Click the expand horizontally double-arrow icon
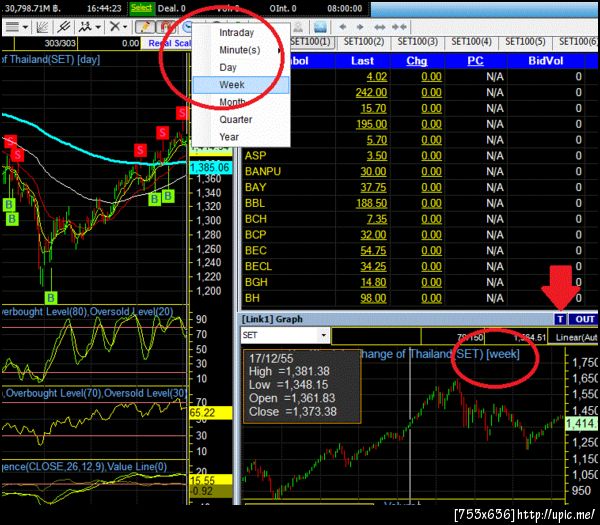The height and width of the screenshot is (525, 600). [x=380, y=27]
